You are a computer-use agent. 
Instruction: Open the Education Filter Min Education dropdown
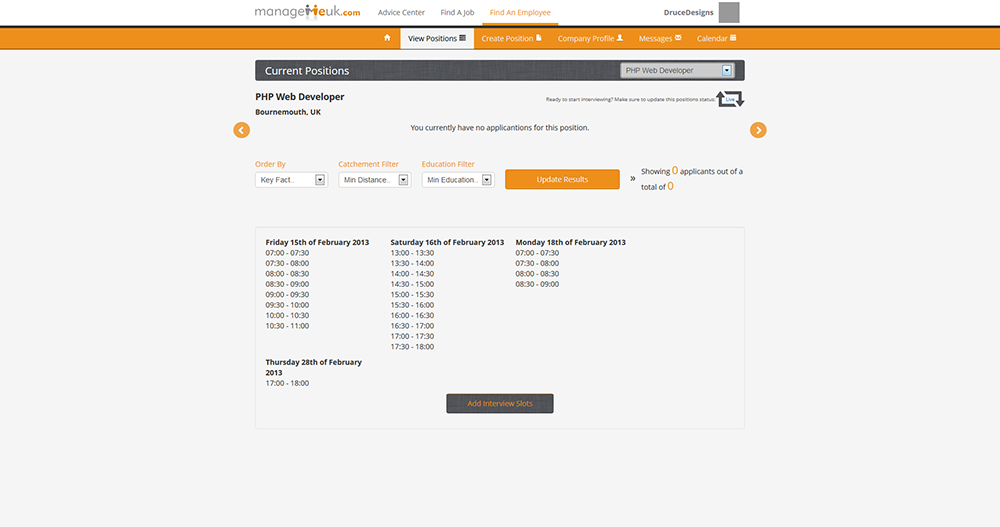457,180
